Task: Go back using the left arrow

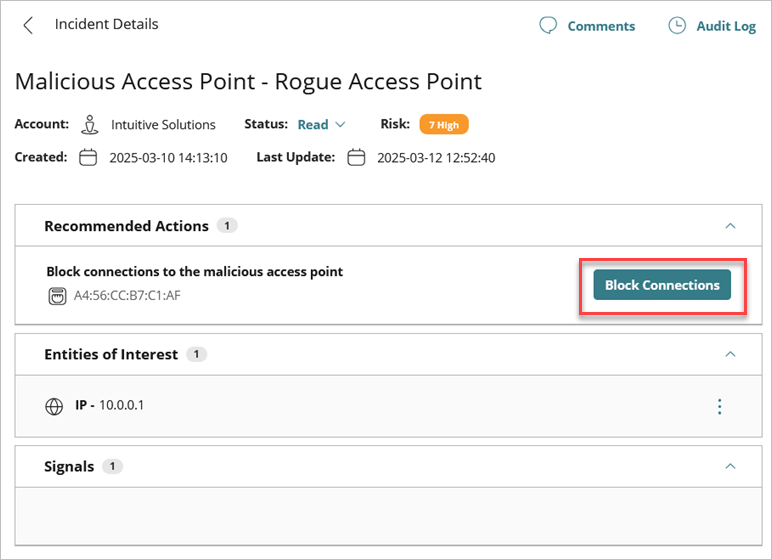Action: [28, 25]
